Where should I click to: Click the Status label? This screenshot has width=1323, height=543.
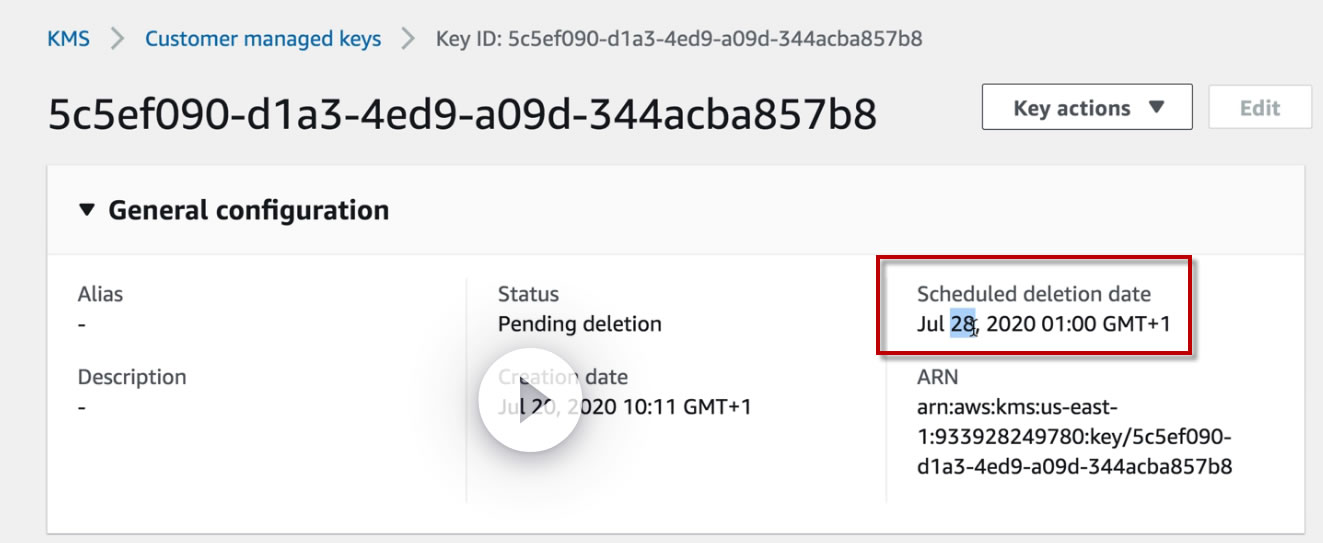[x=528, y=294]
